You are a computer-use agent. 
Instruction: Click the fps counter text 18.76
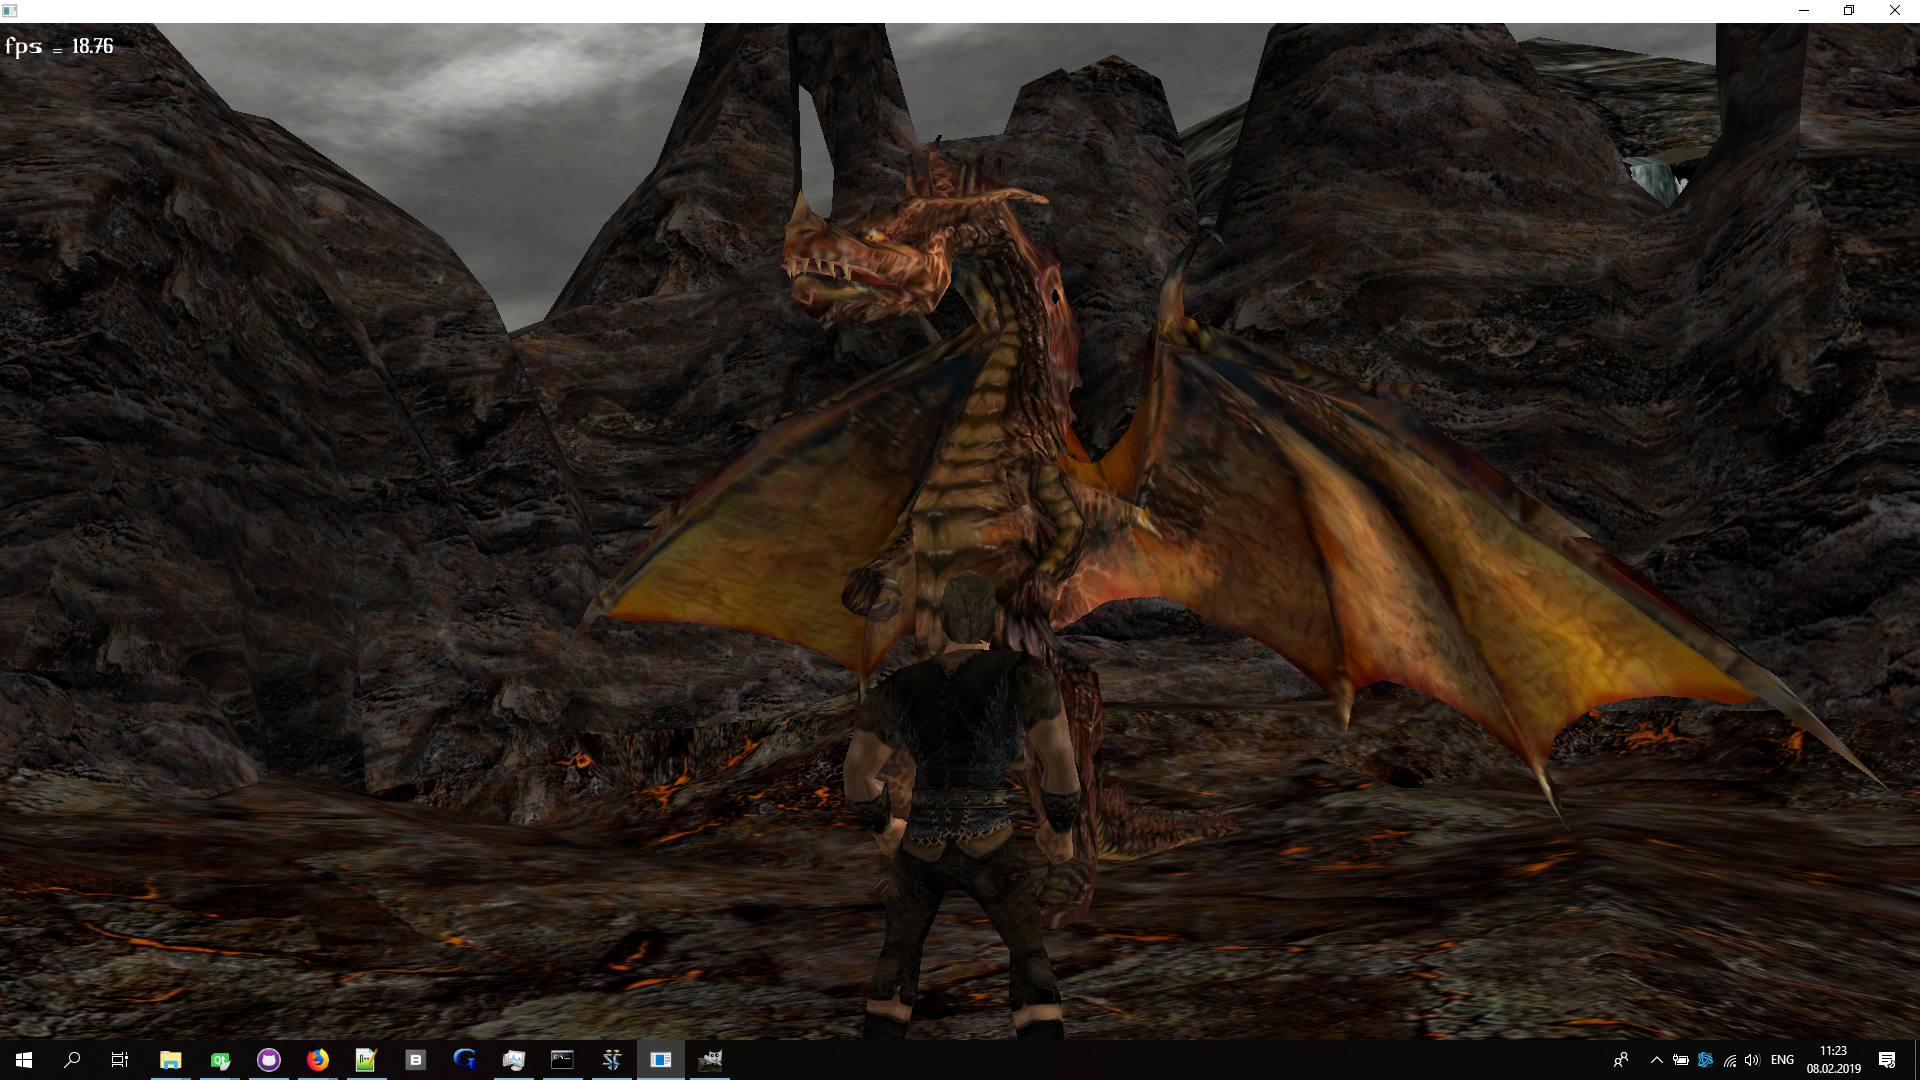pyautogui.click(x=92, y=46)
